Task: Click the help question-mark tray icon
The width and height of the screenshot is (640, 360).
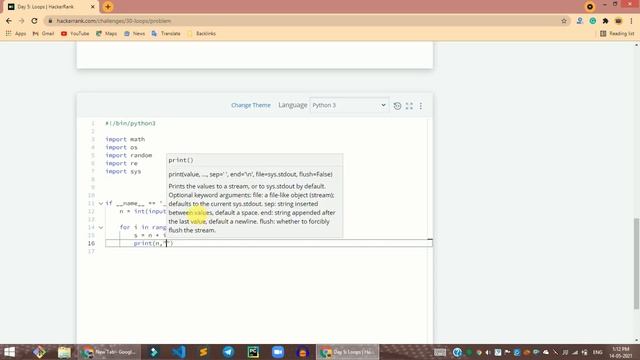Action: (x=457, y=352)
